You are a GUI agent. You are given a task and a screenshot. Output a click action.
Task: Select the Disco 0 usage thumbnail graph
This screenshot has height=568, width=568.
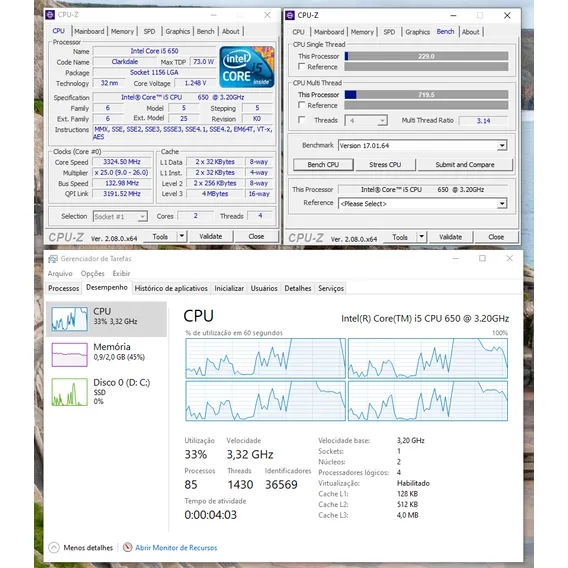[70, 392]
